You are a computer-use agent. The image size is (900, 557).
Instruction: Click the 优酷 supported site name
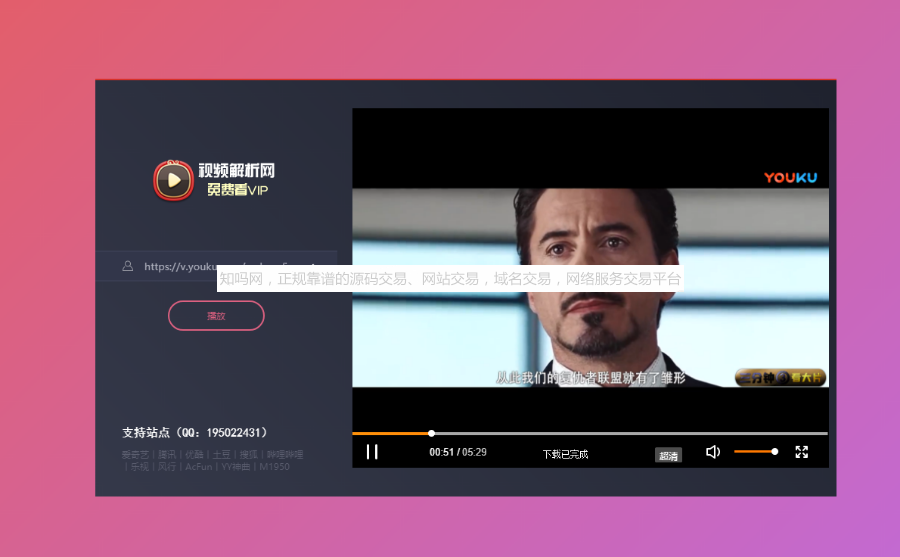[x=194, y=455]
